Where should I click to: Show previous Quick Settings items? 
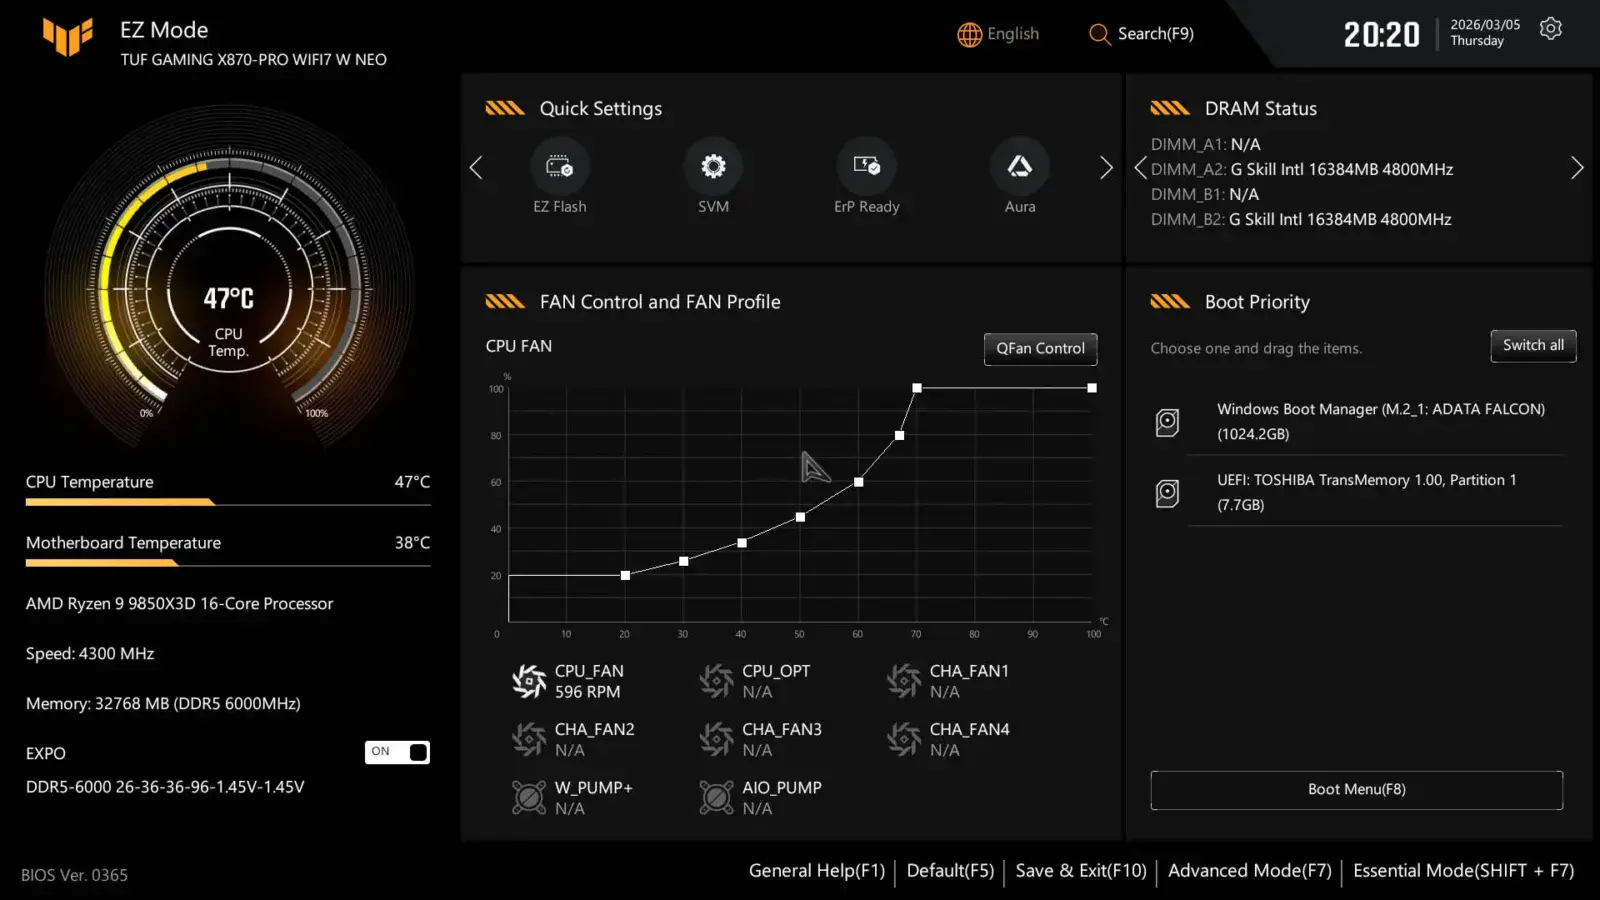(476, 167)
